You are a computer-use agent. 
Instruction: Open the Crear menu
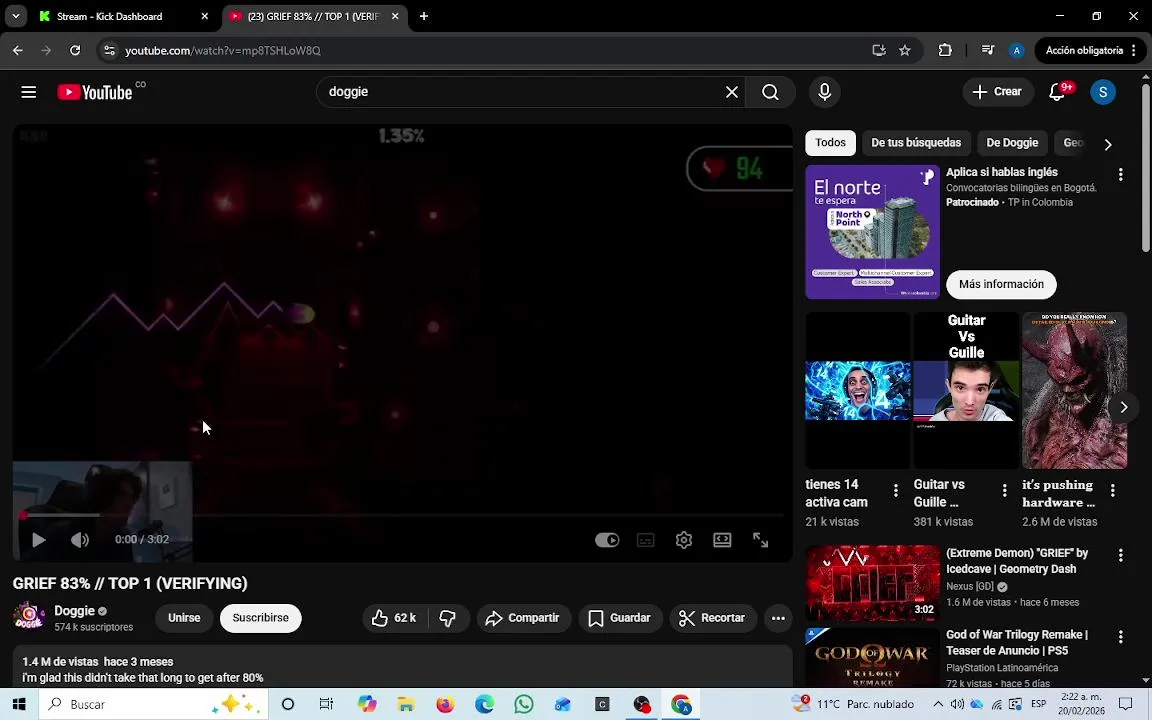pyautogui.click(x=997, y=92)
